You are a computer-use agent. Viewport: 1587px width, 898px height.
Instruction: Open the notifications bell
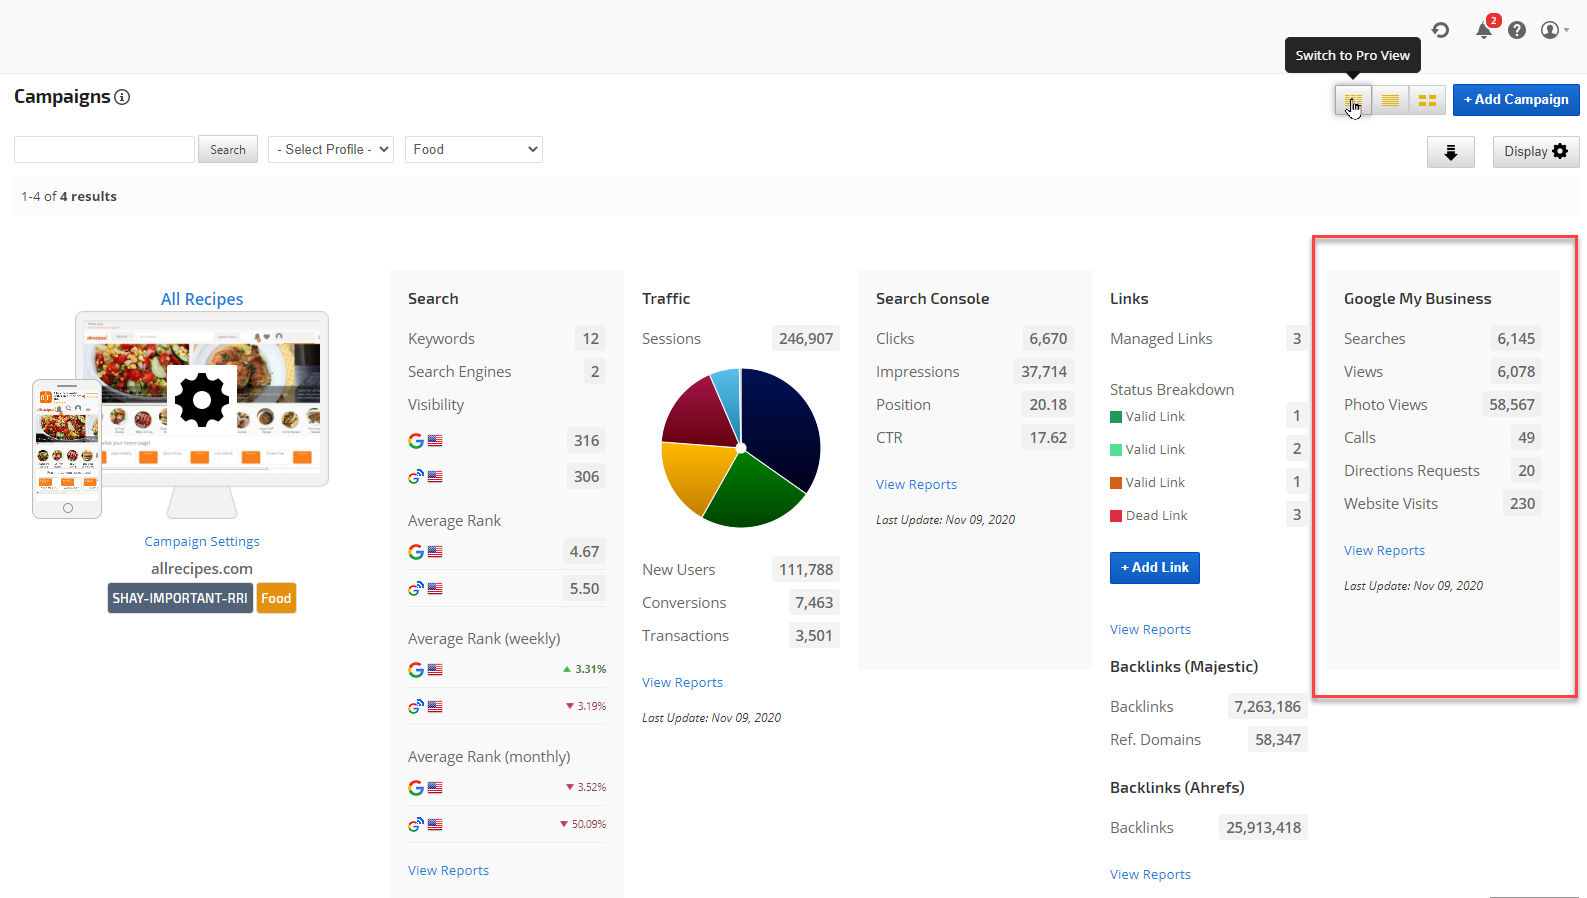(1484, 30)
